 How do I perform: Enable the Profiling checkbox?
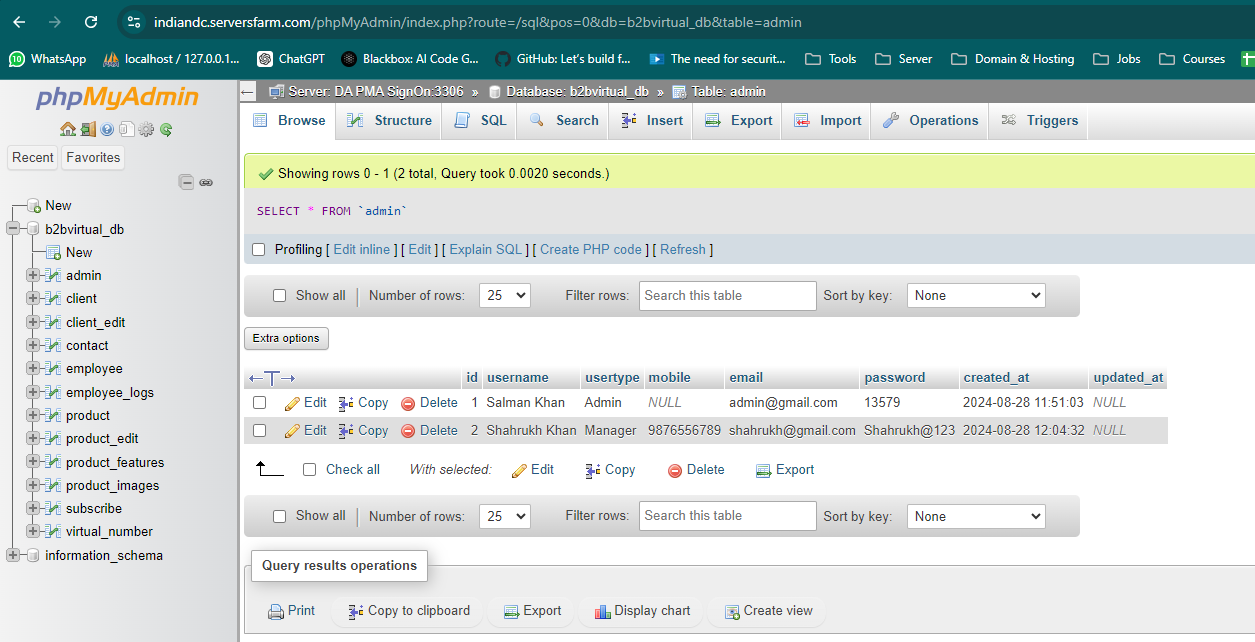[259, 249]
